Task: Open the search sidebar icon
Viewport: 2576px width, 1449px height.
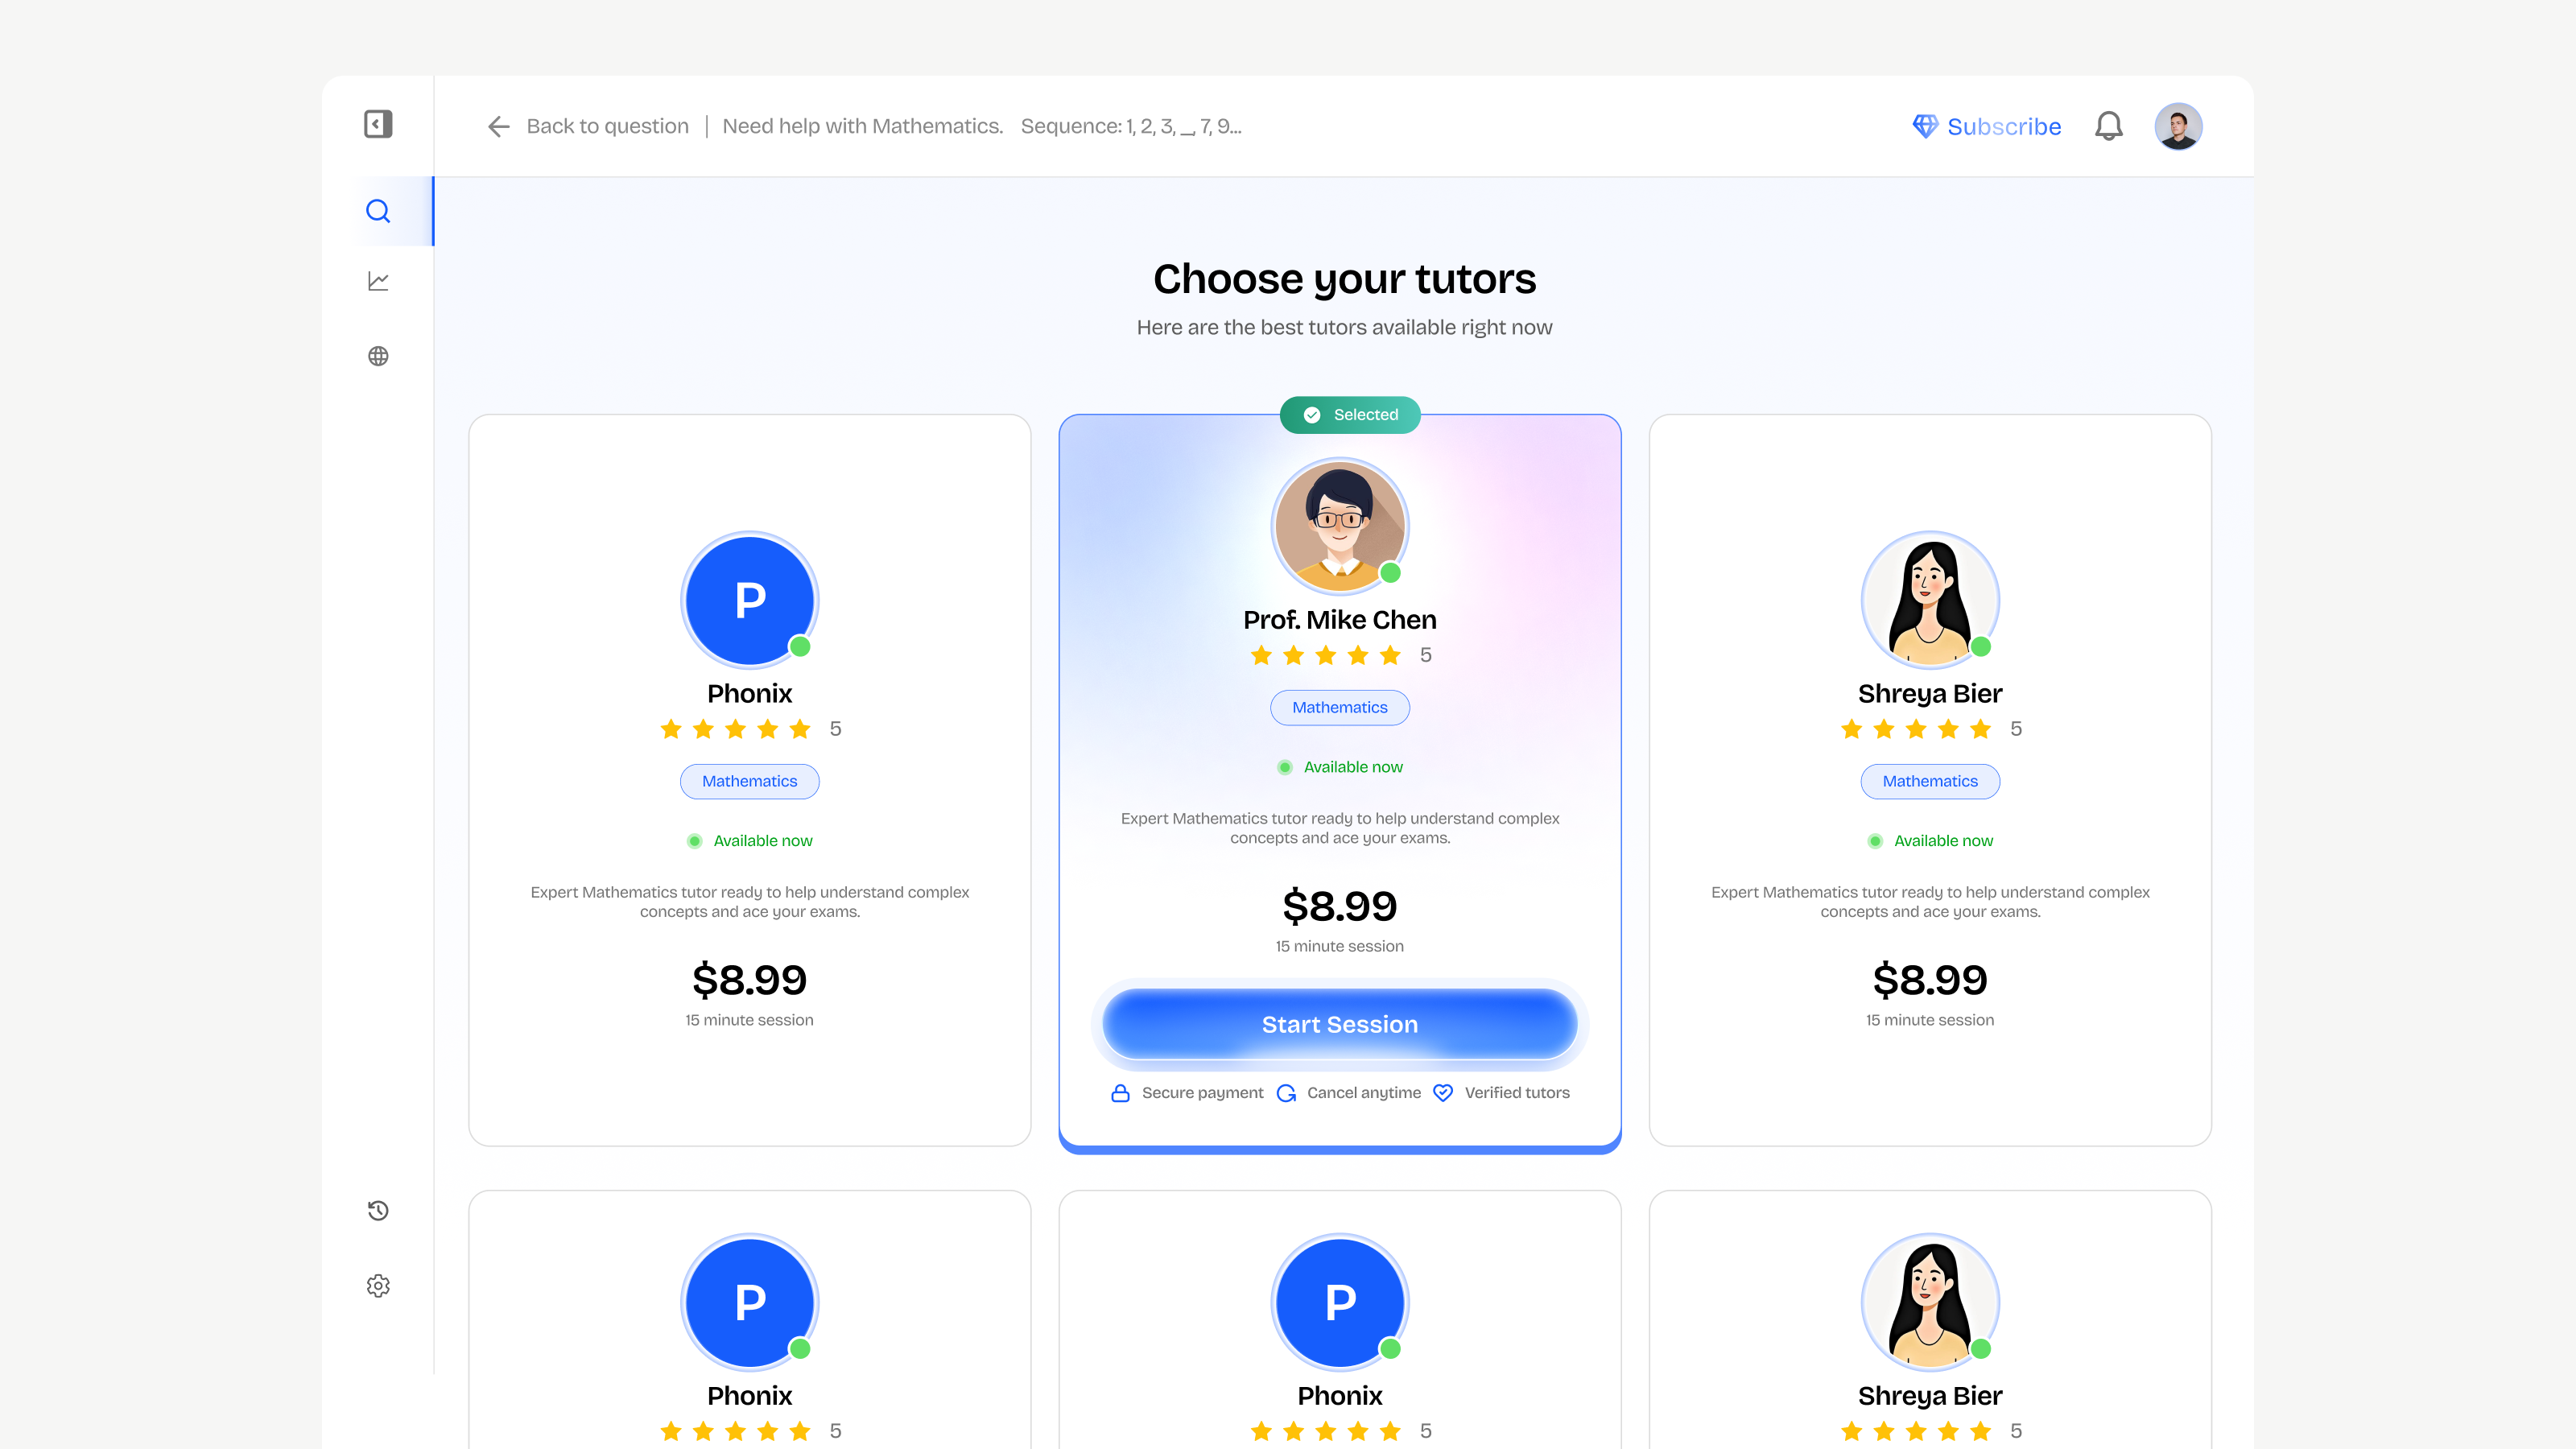Action: coord(378,211)
